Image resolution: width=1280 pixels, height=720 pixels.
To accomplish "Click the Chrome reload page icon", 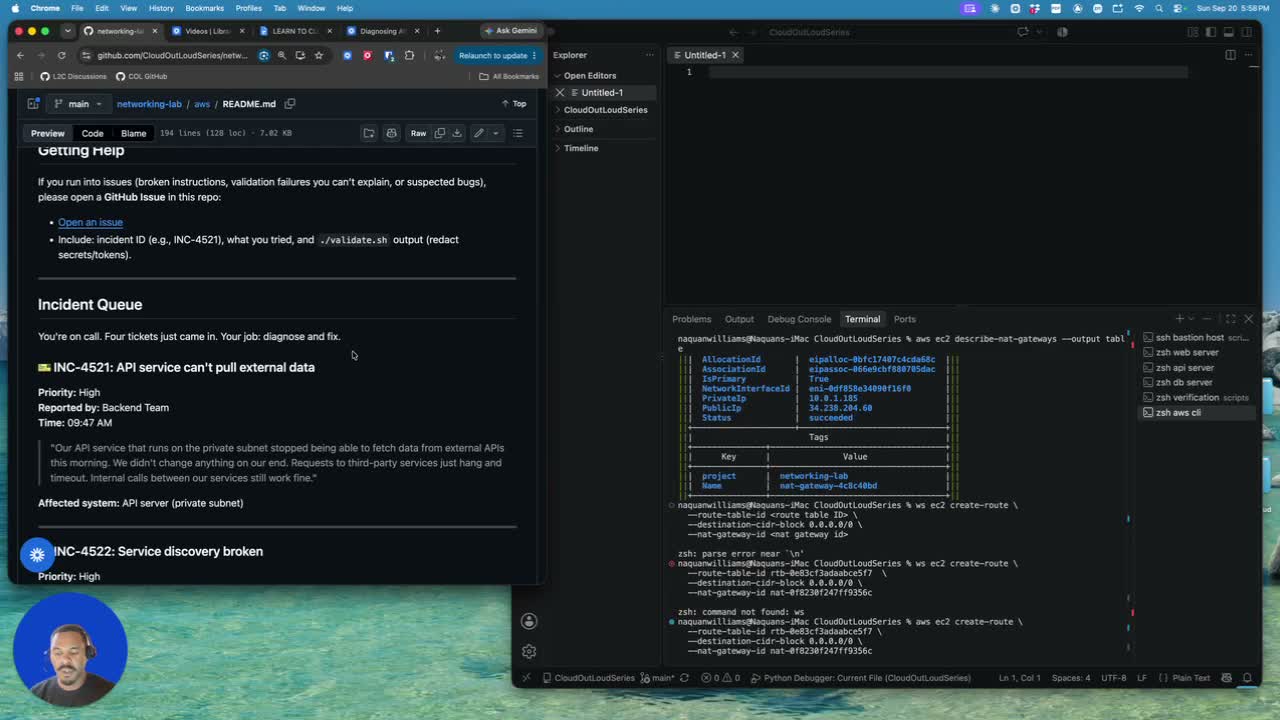I will tap(61, 56).
